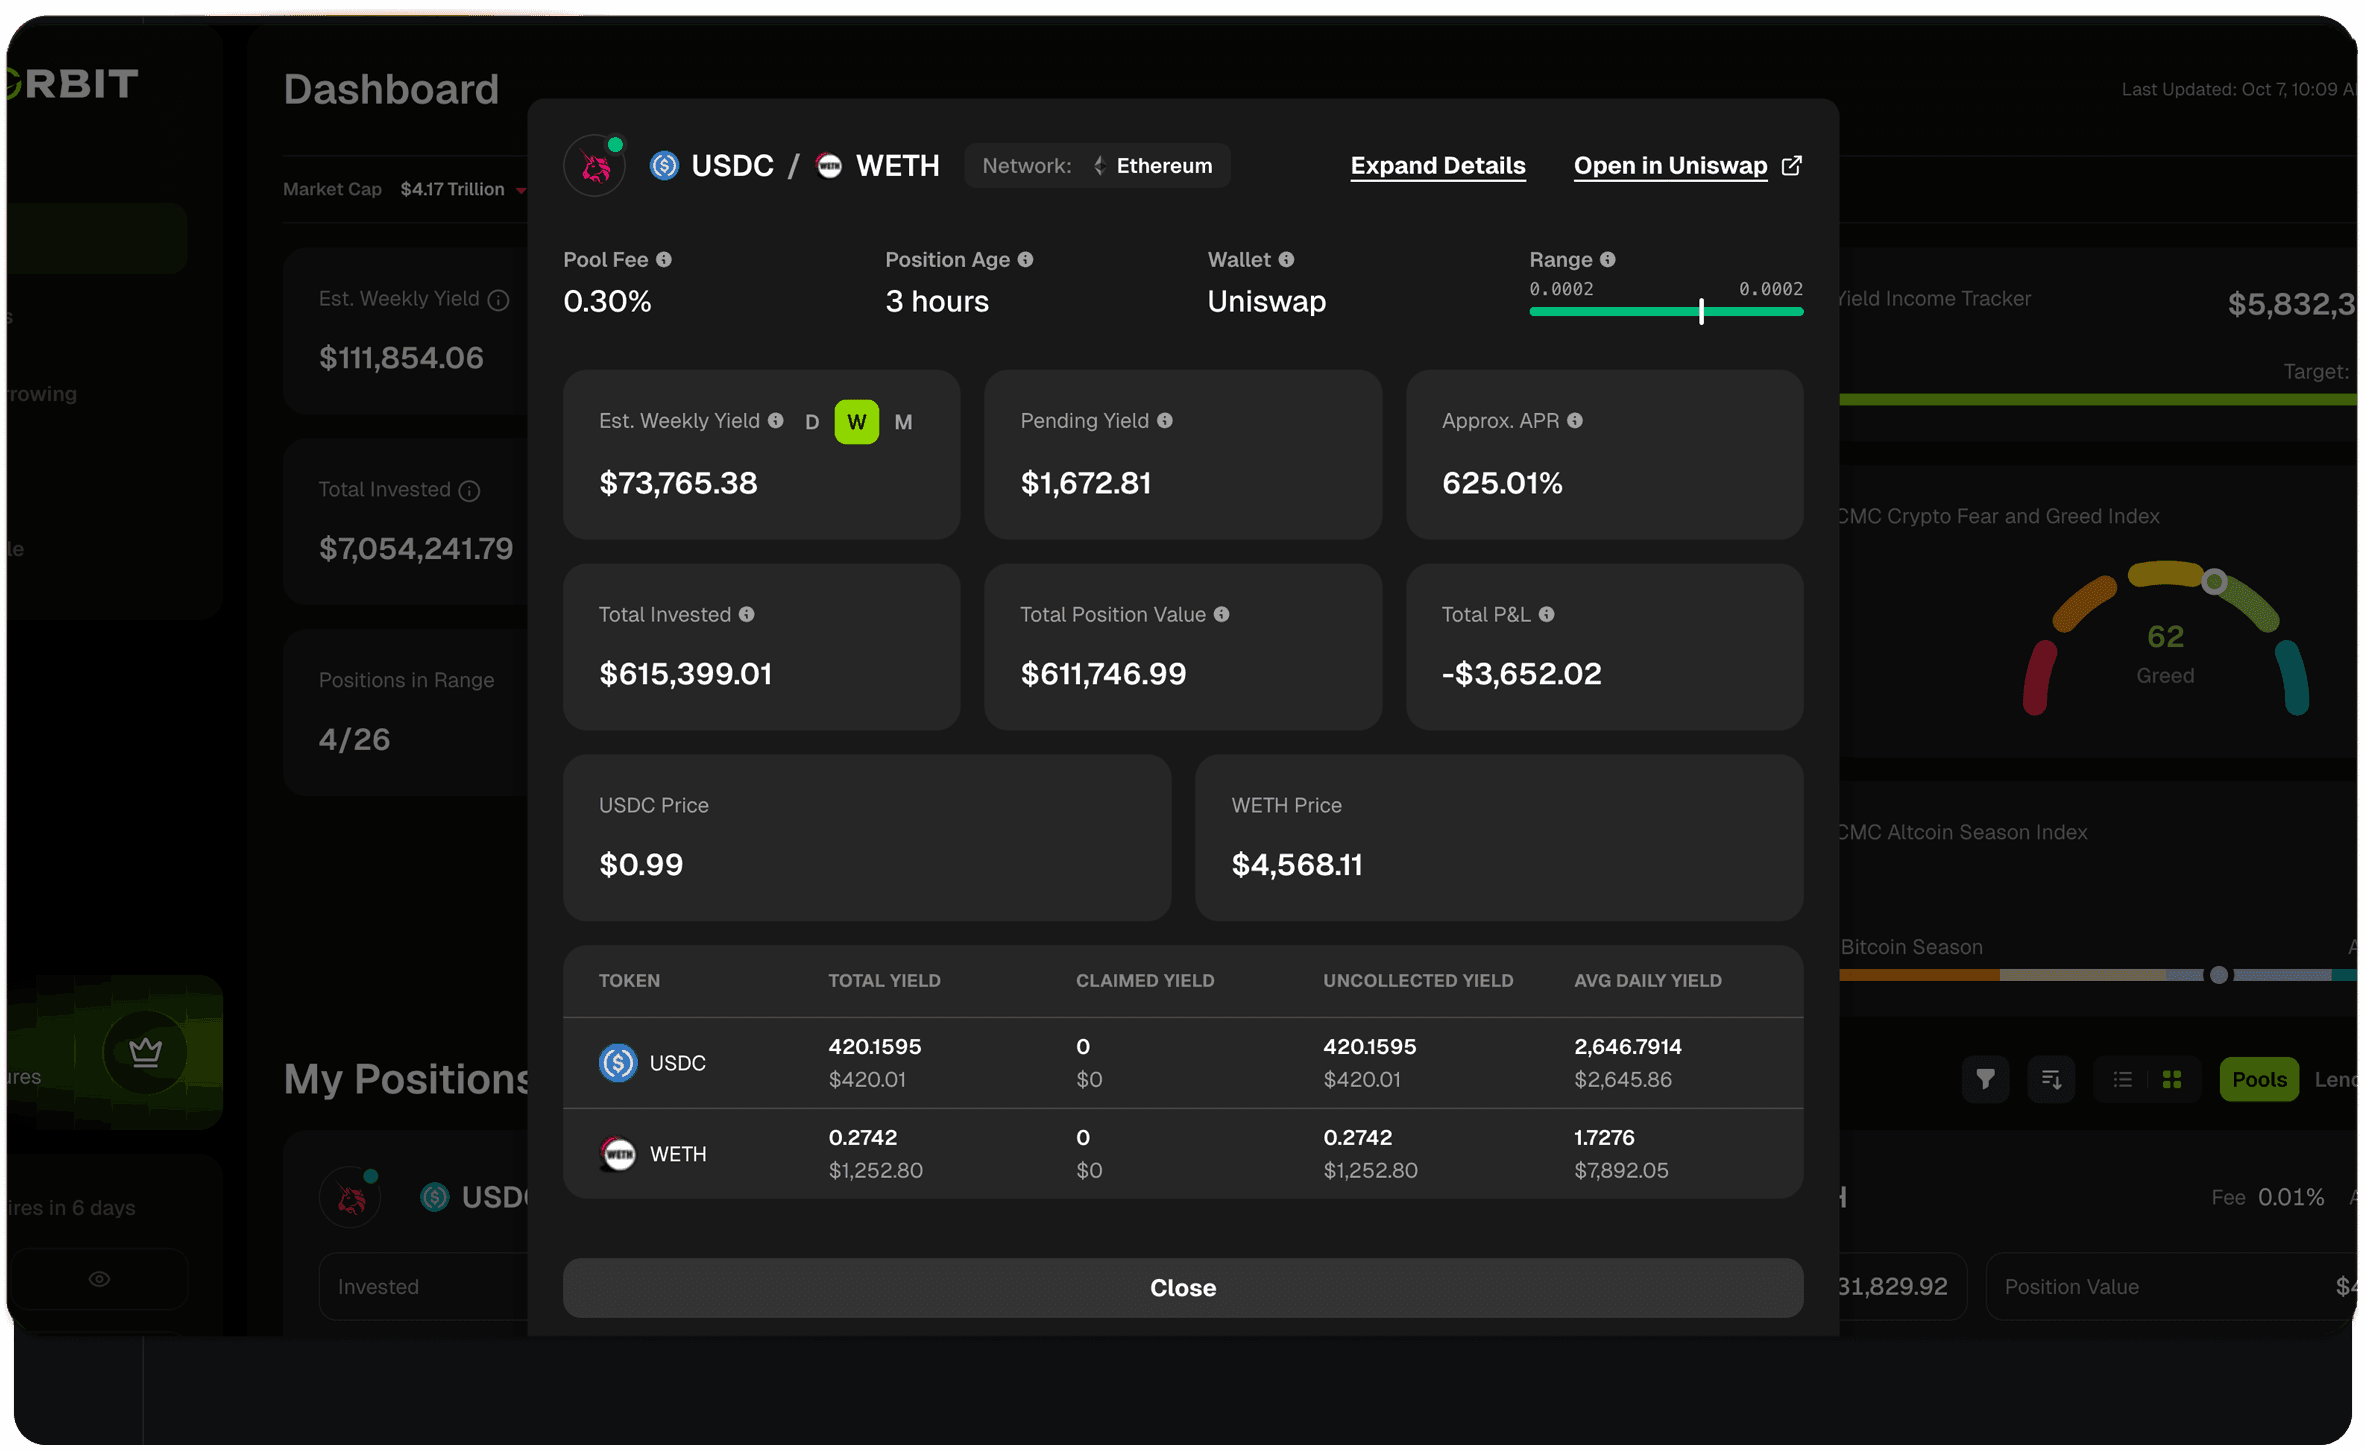Click the Total P&L info icon

click(x=1547, y=615)
